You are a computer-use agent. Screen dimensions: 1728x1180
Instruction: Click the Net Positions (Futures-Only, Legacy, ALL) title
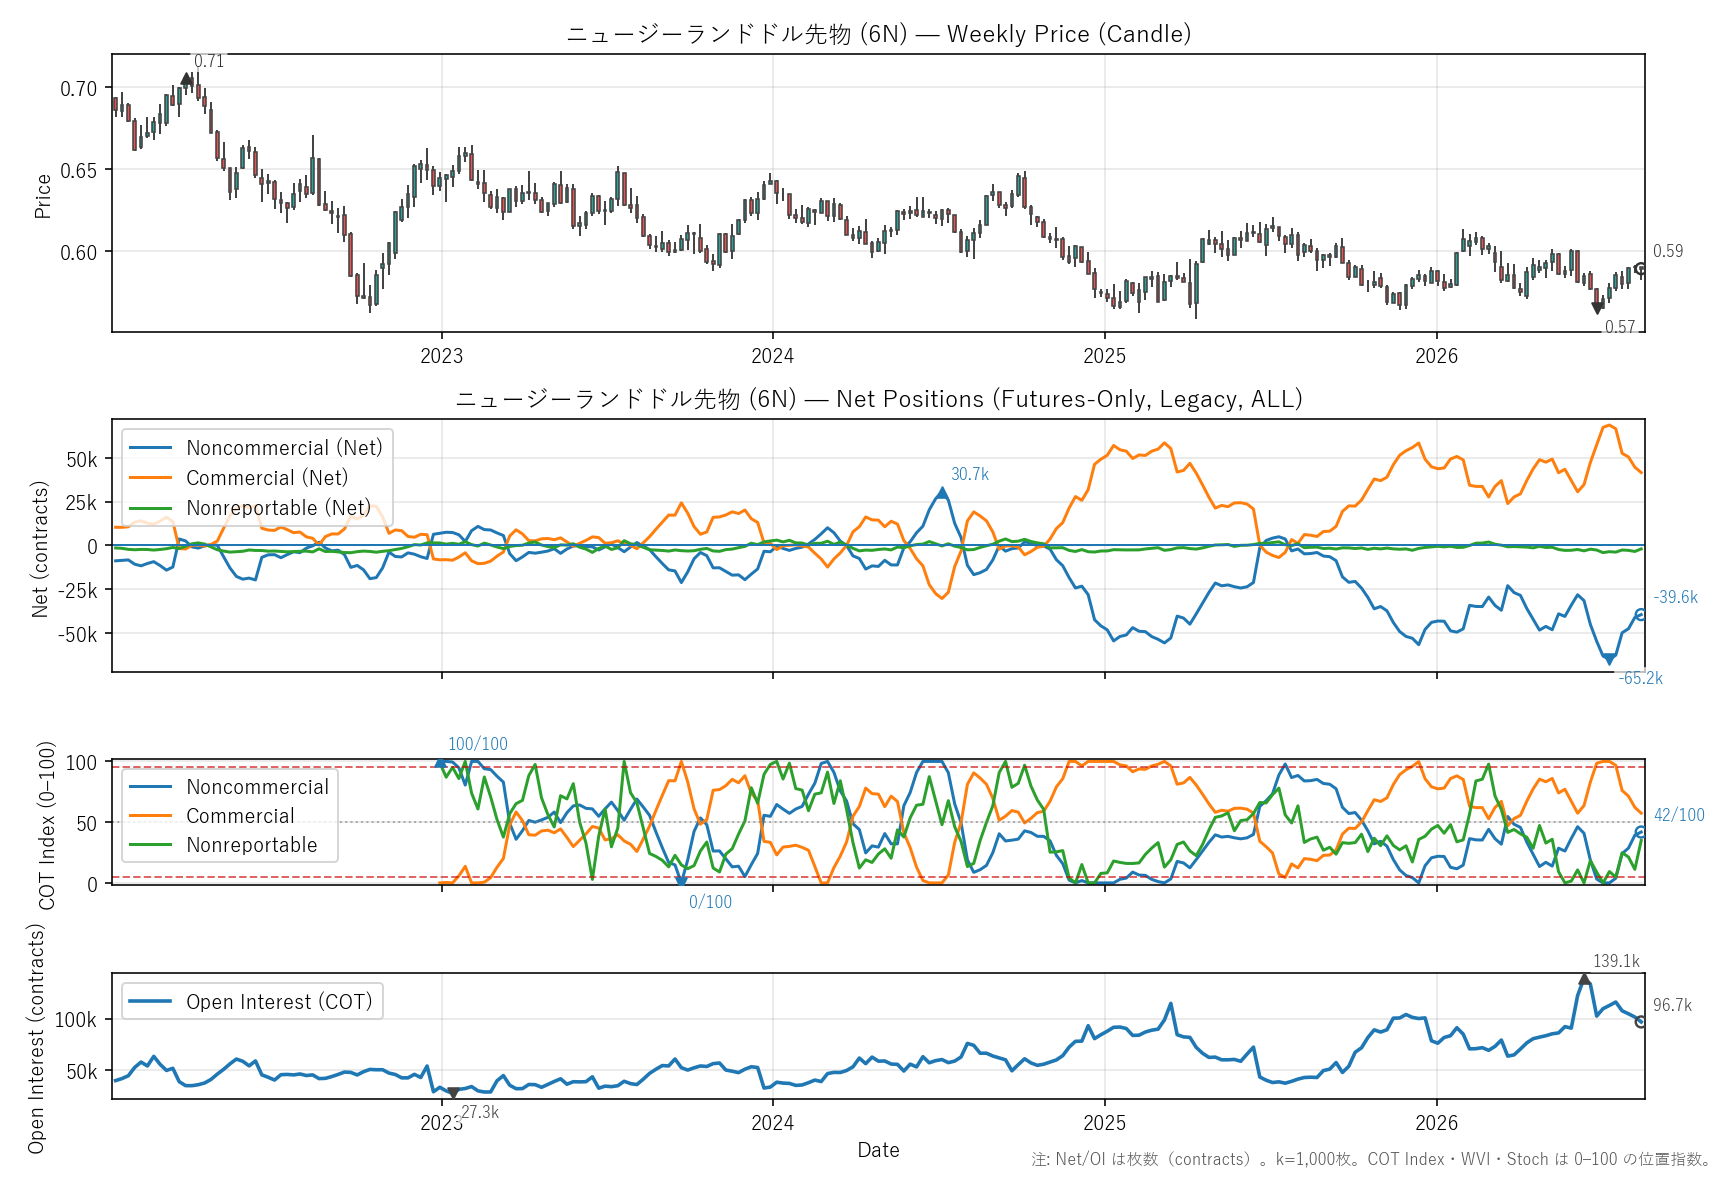point(879,399)
